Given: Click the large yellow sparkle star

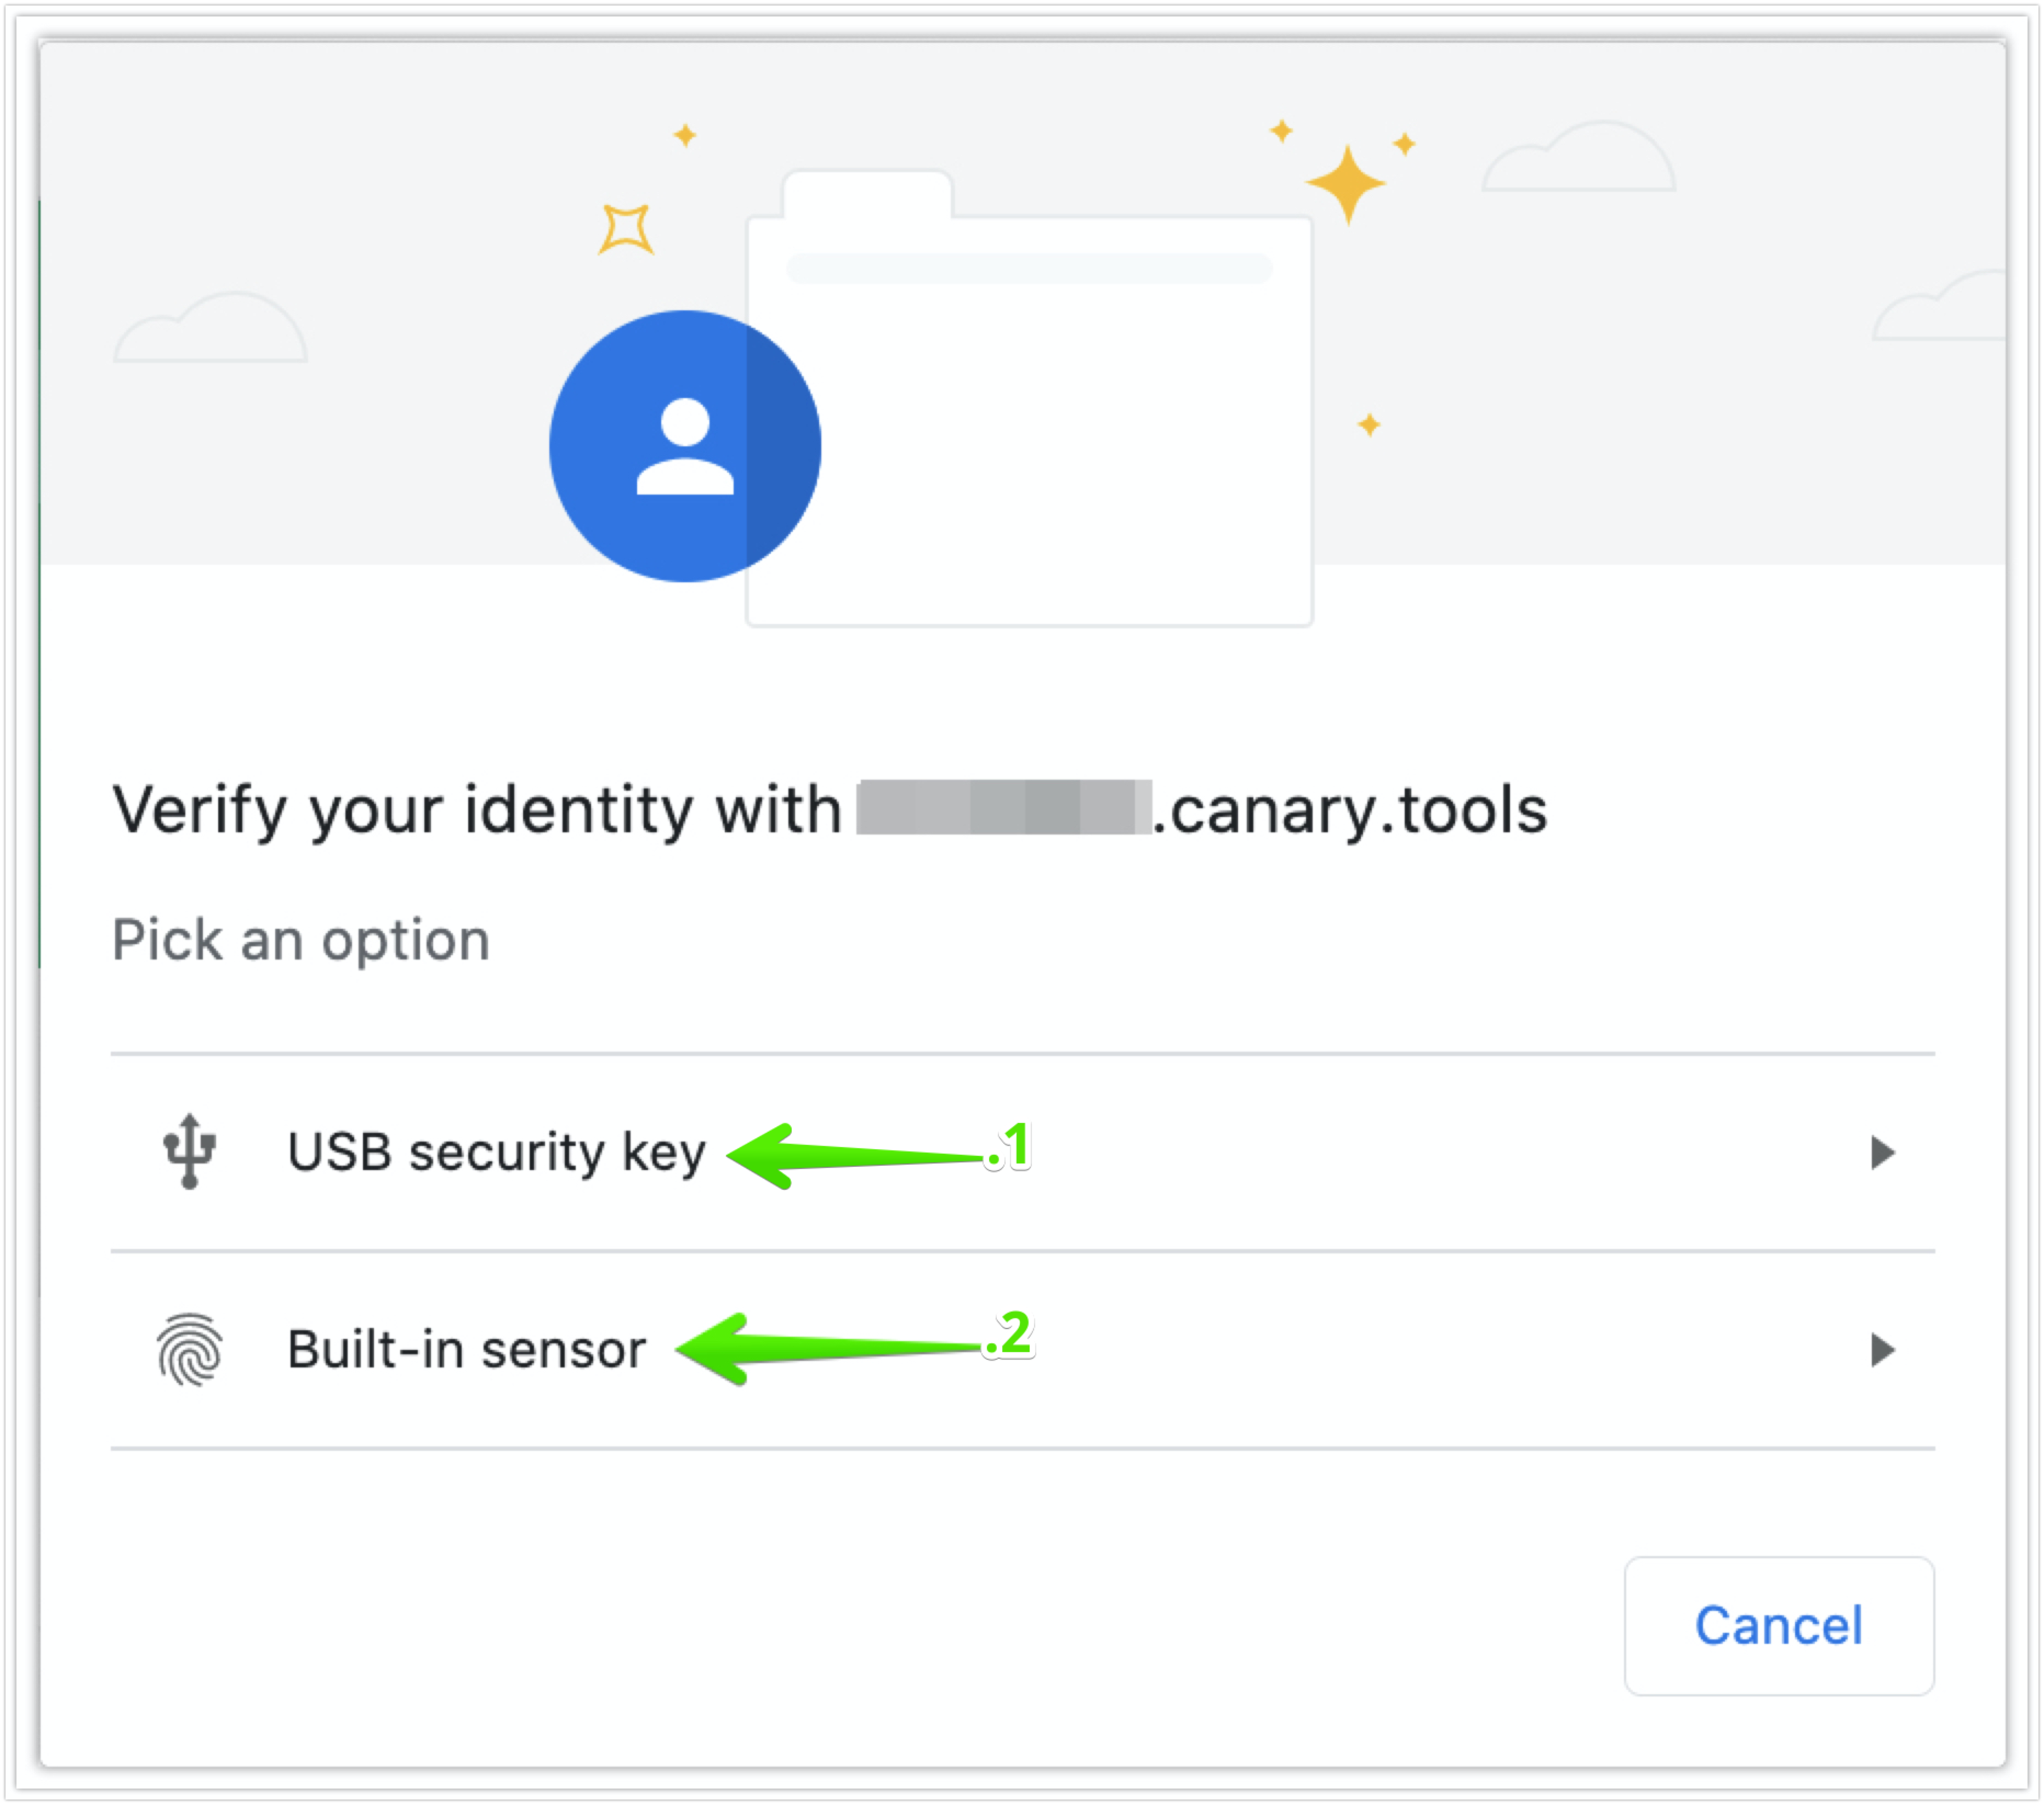Looking at the screenshot, I should click(x=1346, y=184).
